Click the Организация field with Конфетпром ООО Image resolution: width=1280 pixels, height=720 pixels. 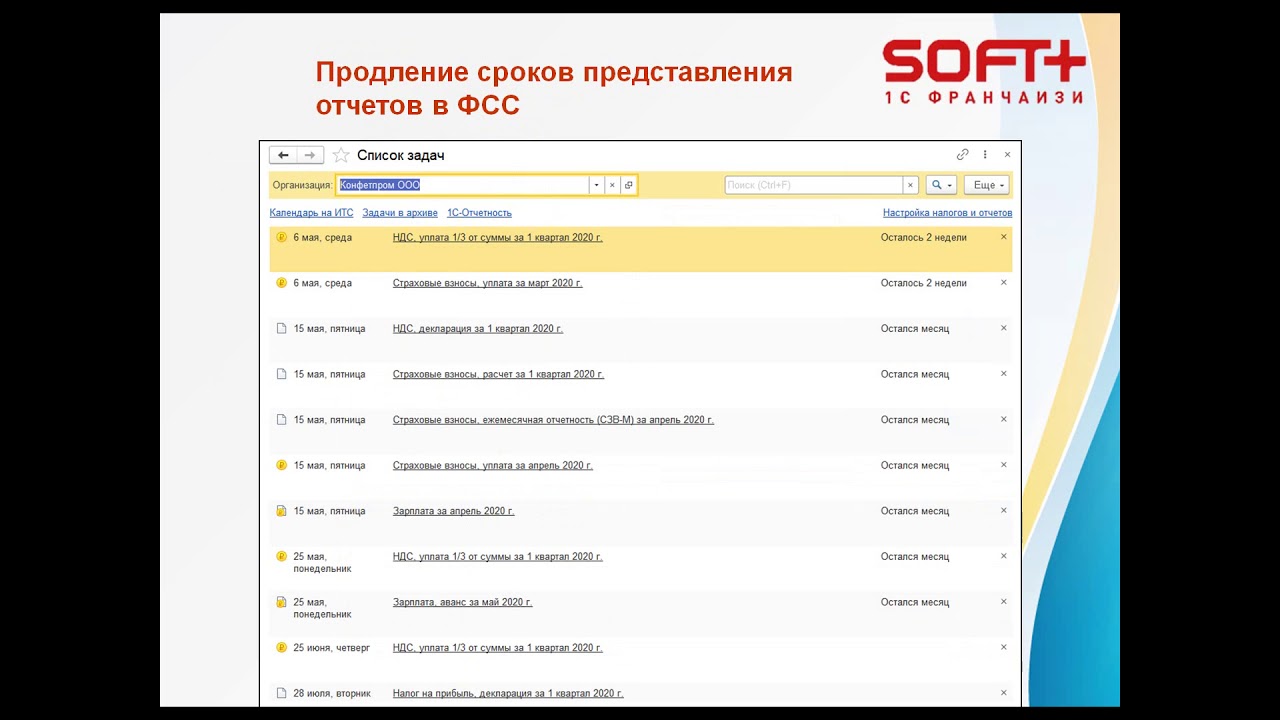coord(462,185)
